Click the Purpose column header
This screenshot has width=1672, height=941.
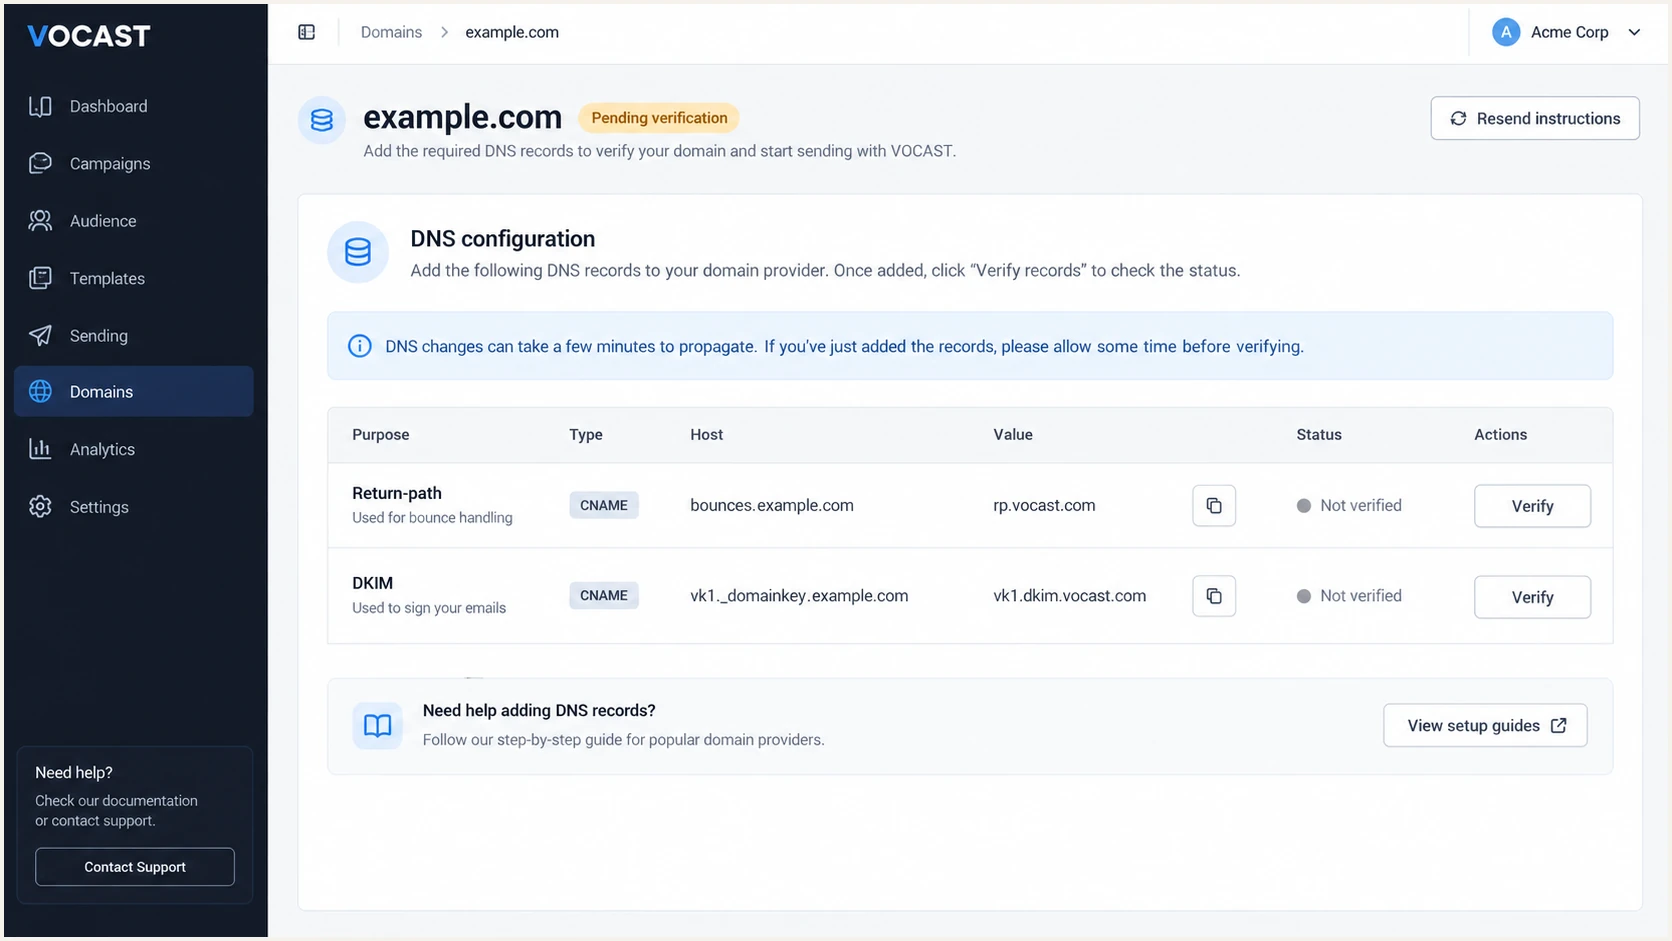tap(381, 435)
